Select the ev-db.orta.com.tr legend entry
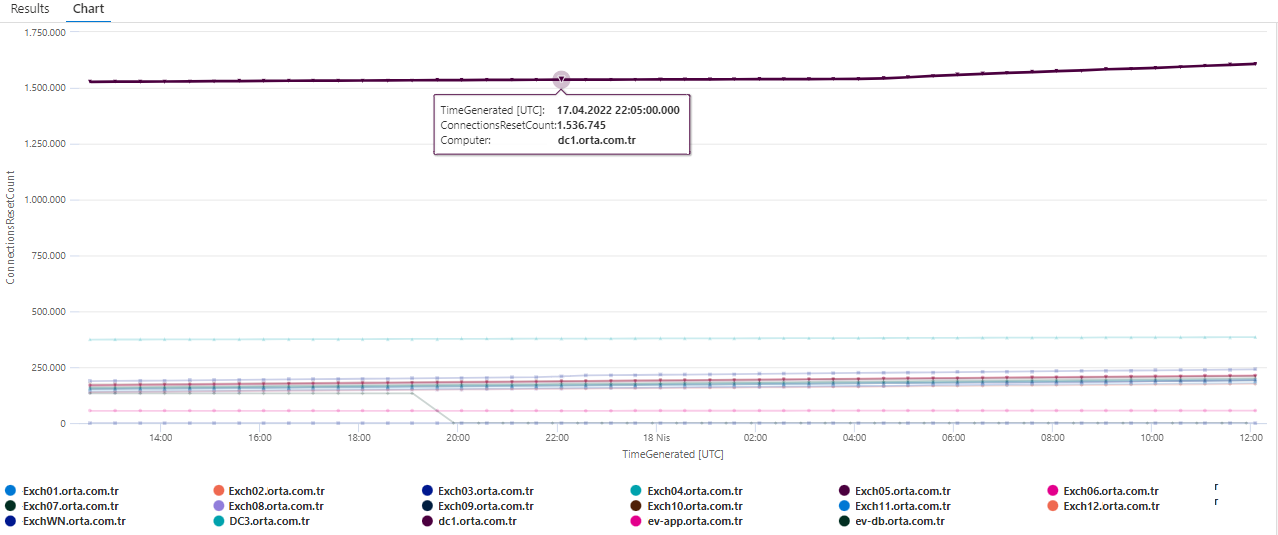The height and width of the screenshot is (535, 1278). [x=891, y=521]
